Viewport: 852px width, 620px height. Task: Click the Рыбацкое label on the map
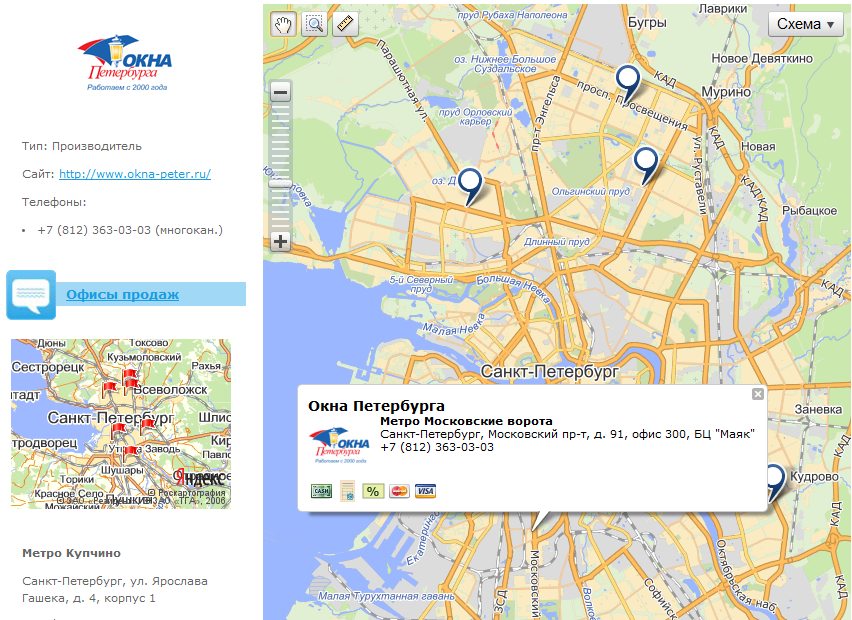pyautogui.click(x=809, y=211)
